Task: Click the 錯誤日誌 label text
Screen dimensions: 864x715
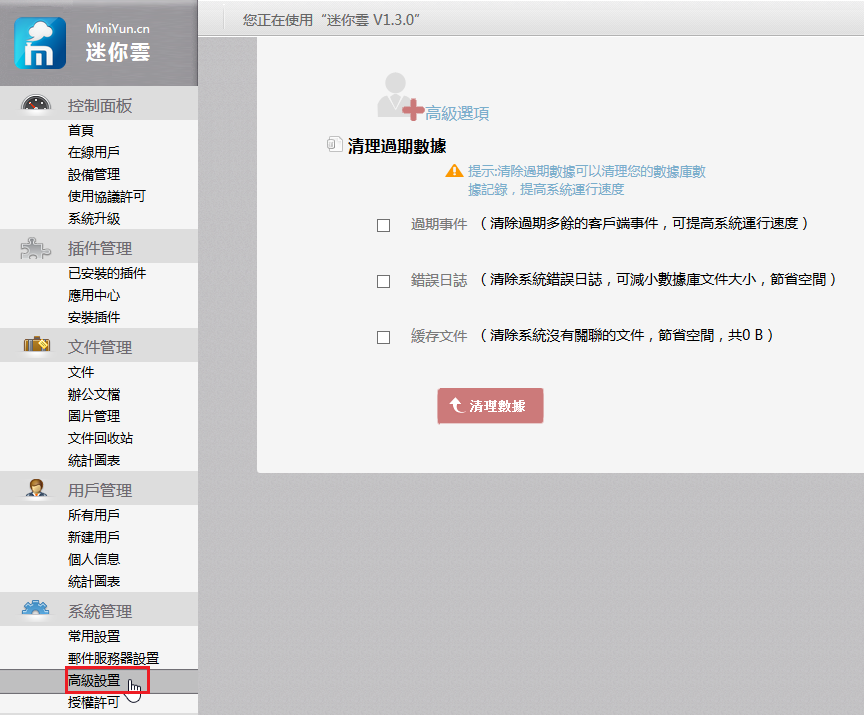Action: tap(439, 280)
